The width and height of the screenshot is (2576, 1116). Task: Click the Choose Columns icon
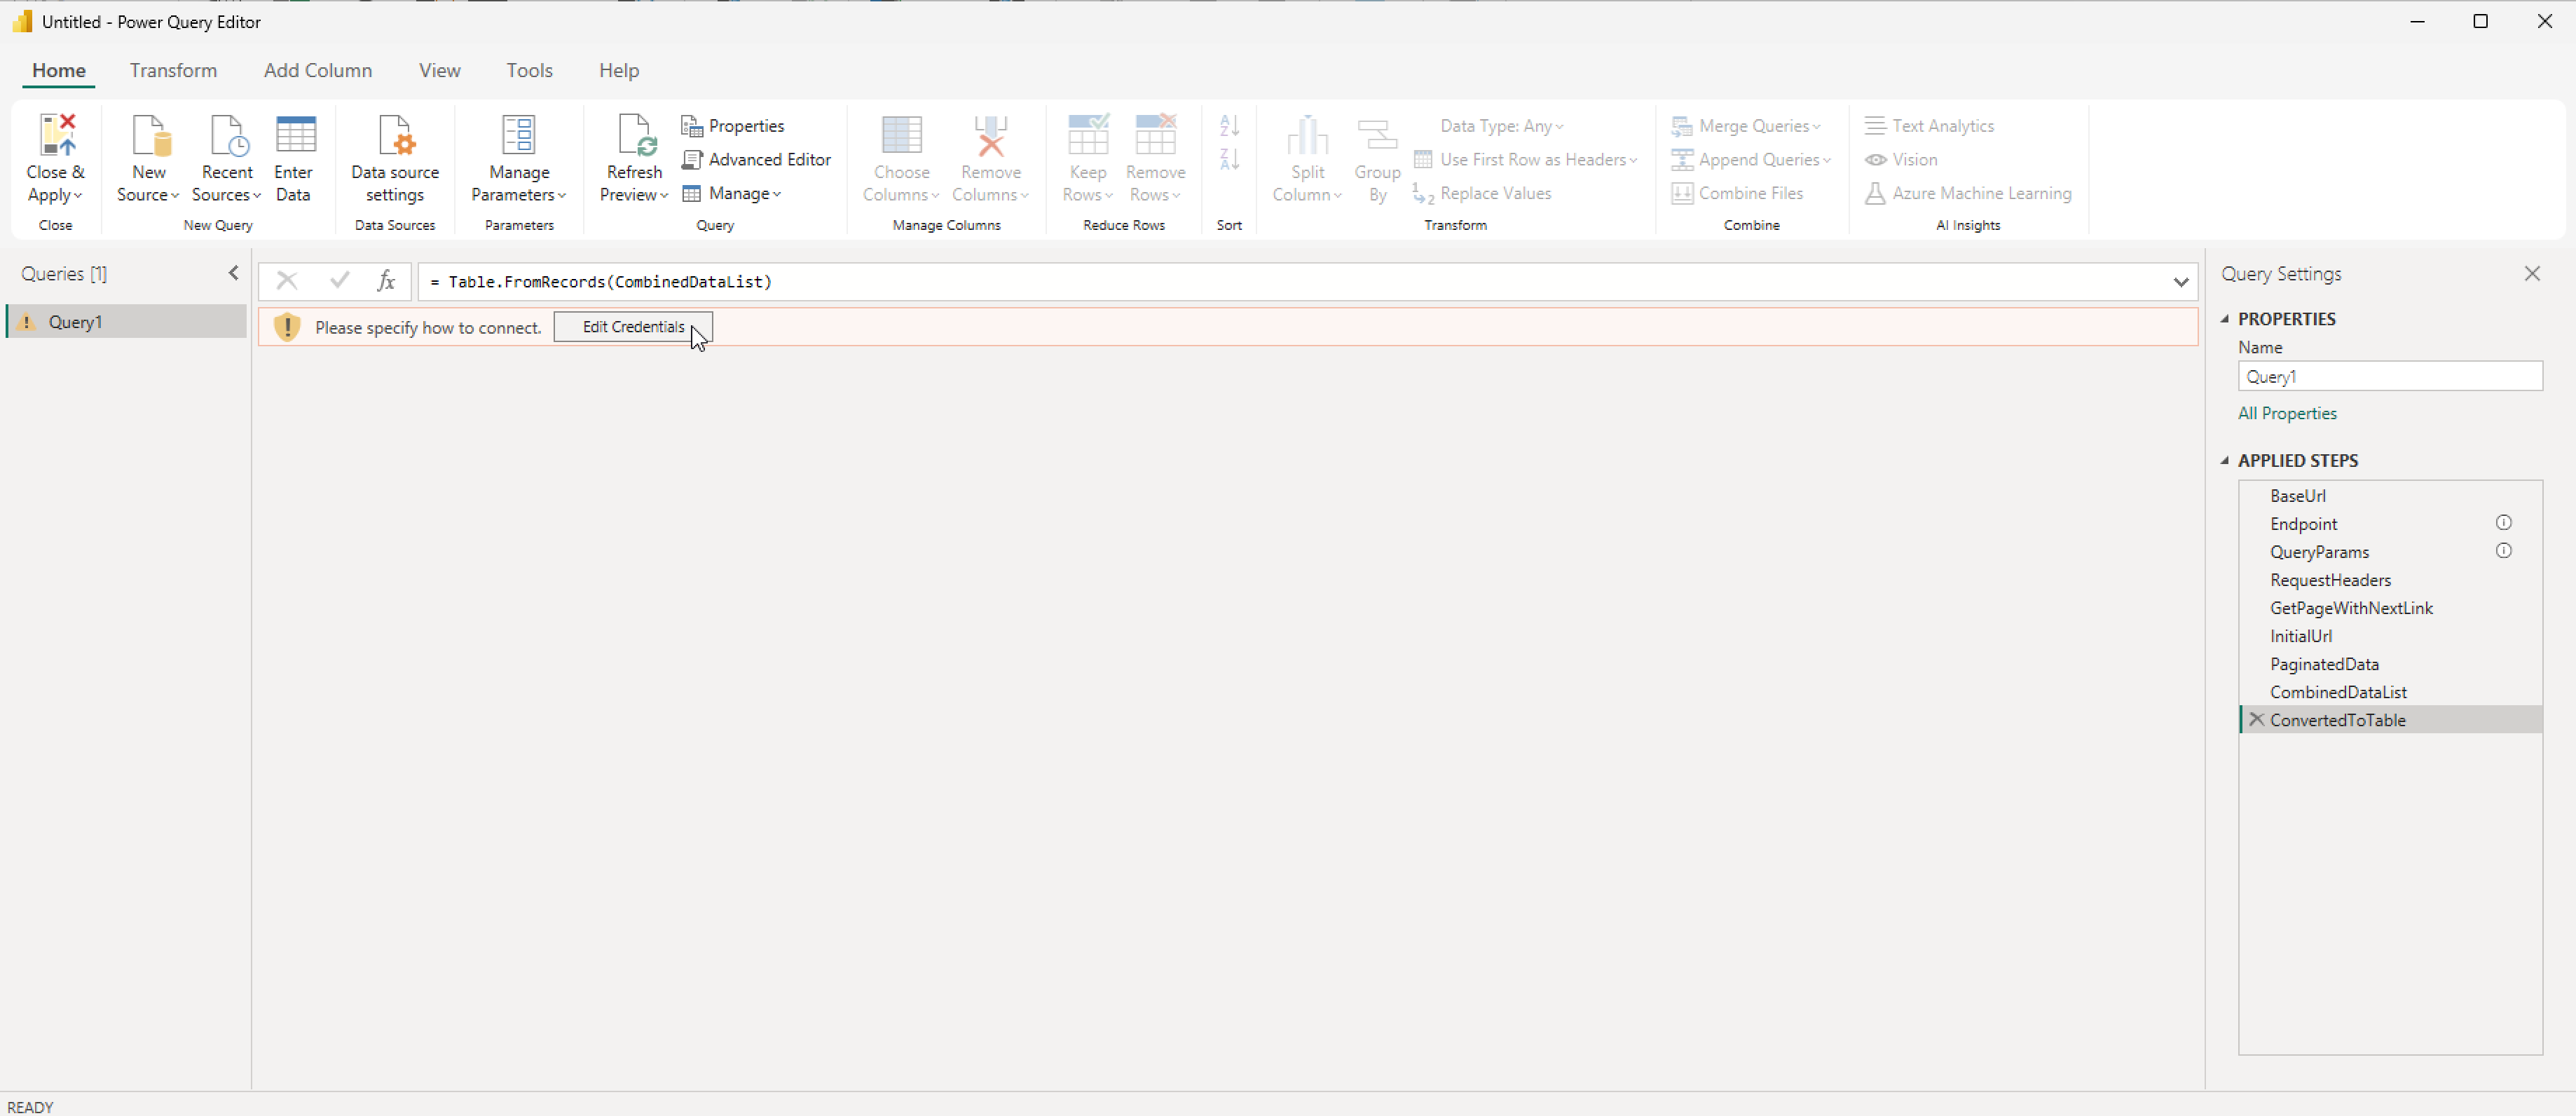(901, 134)
